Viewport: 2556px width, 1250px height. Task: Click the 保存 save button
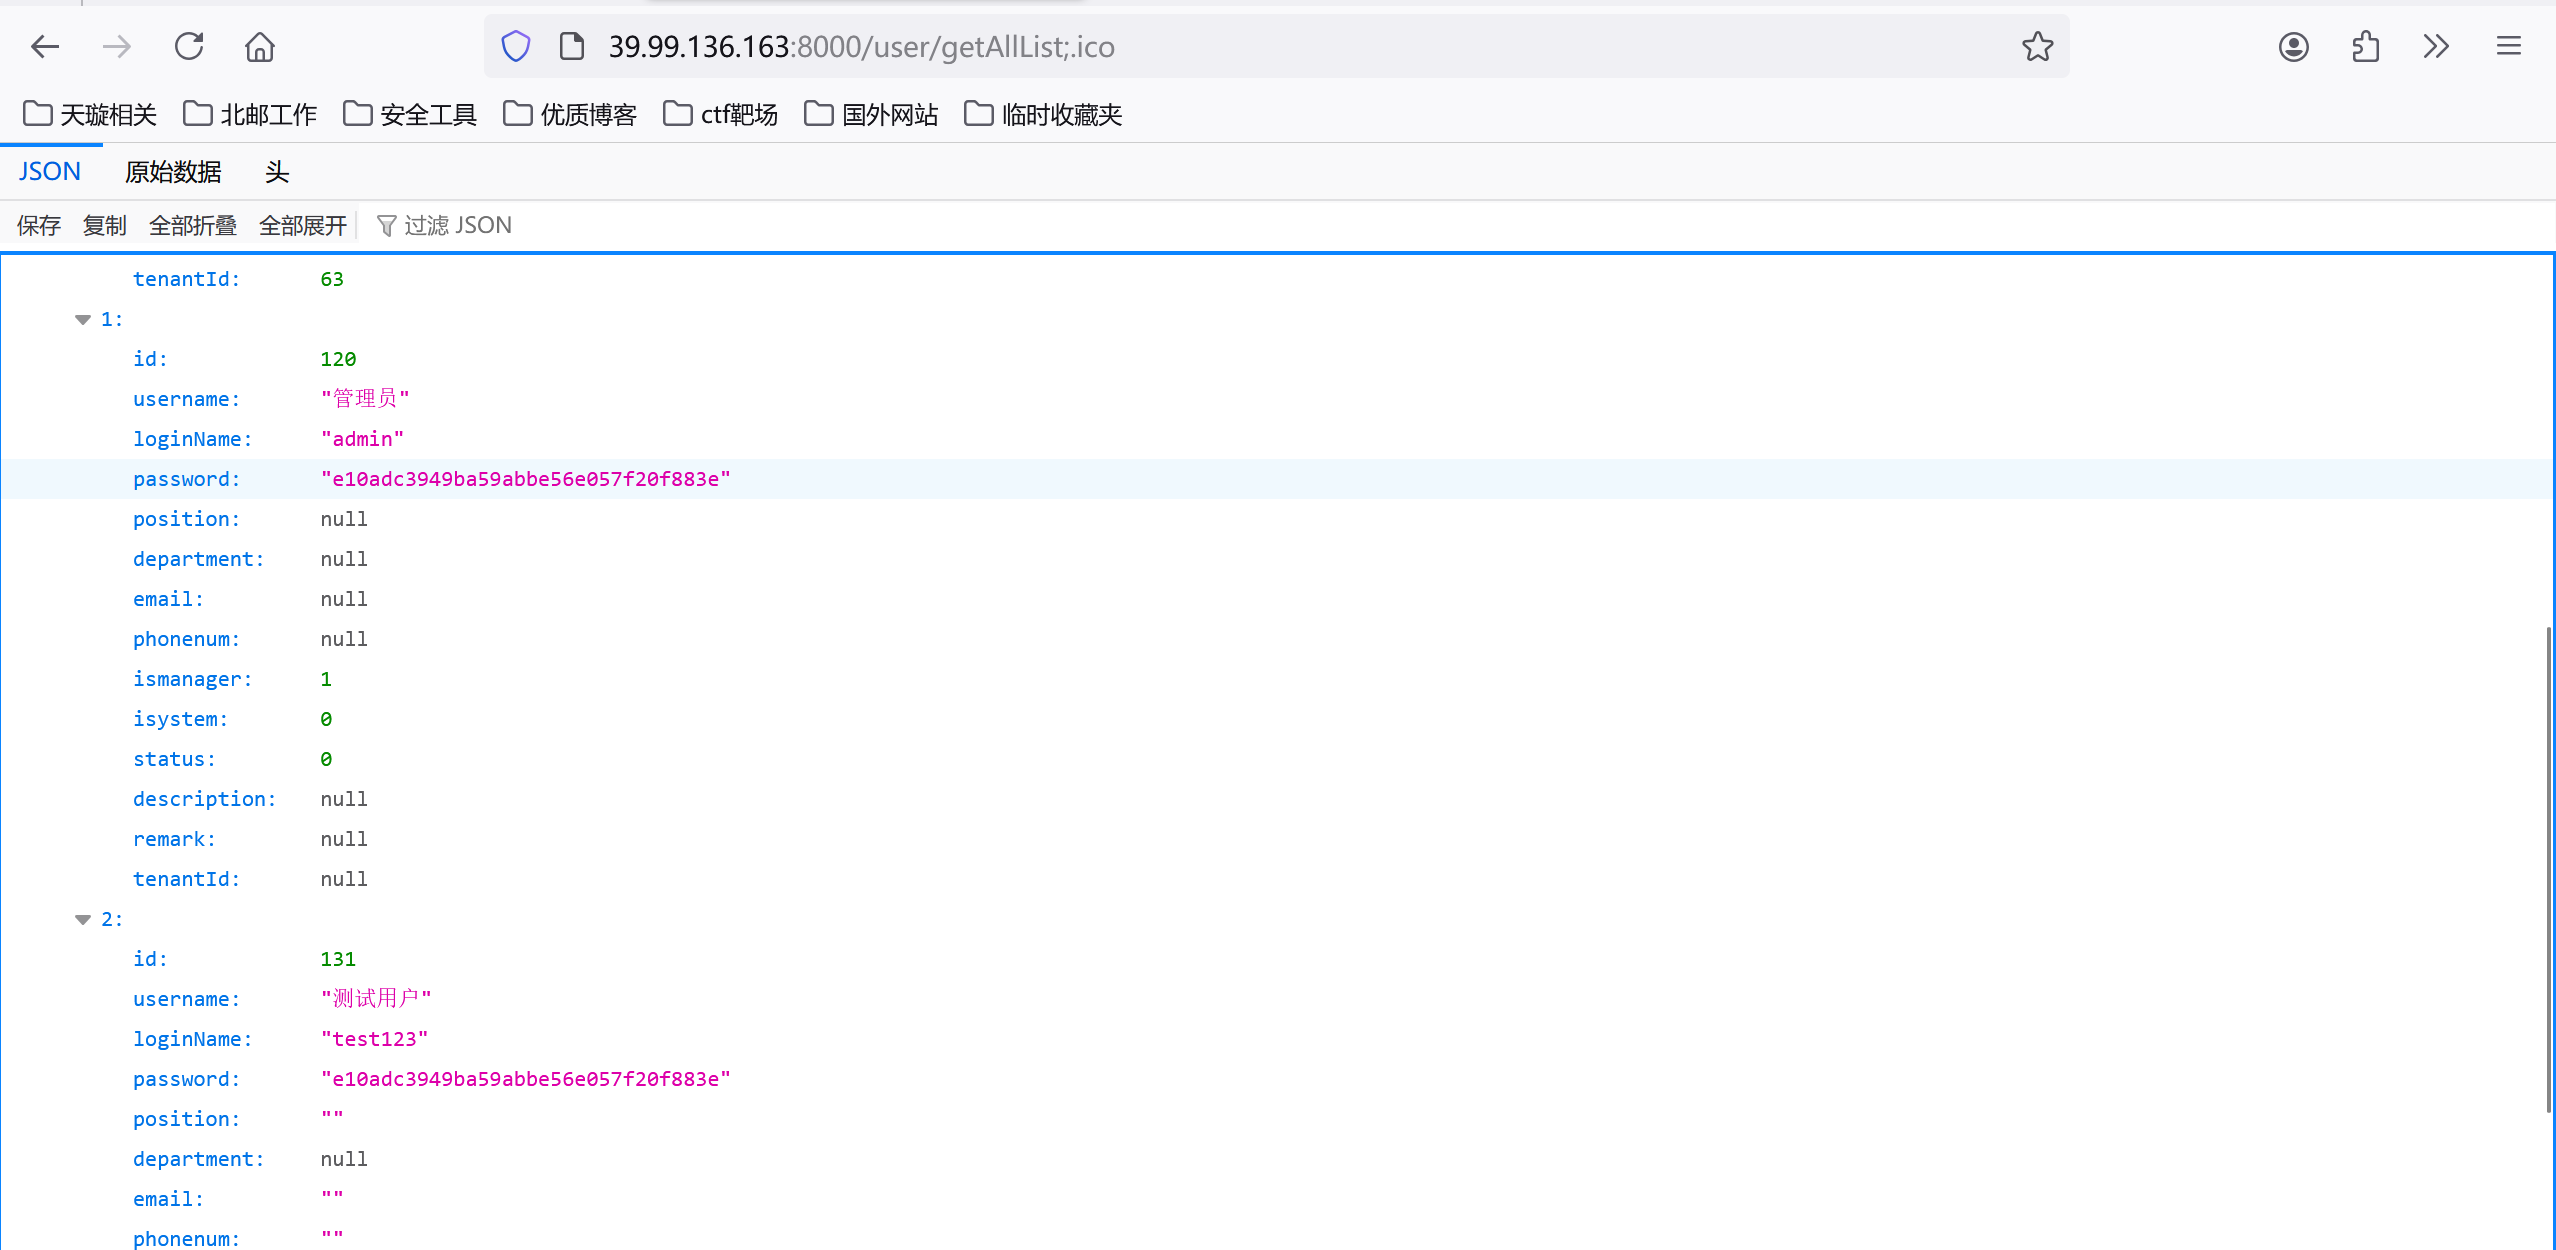pyautogui.click(x=39, y=226)
